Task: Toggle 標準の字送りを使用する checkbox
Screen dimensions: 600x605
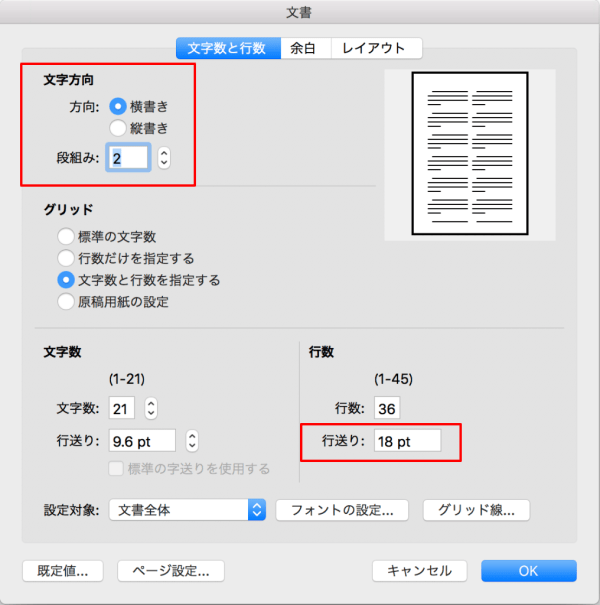Action: coord(116,468)
